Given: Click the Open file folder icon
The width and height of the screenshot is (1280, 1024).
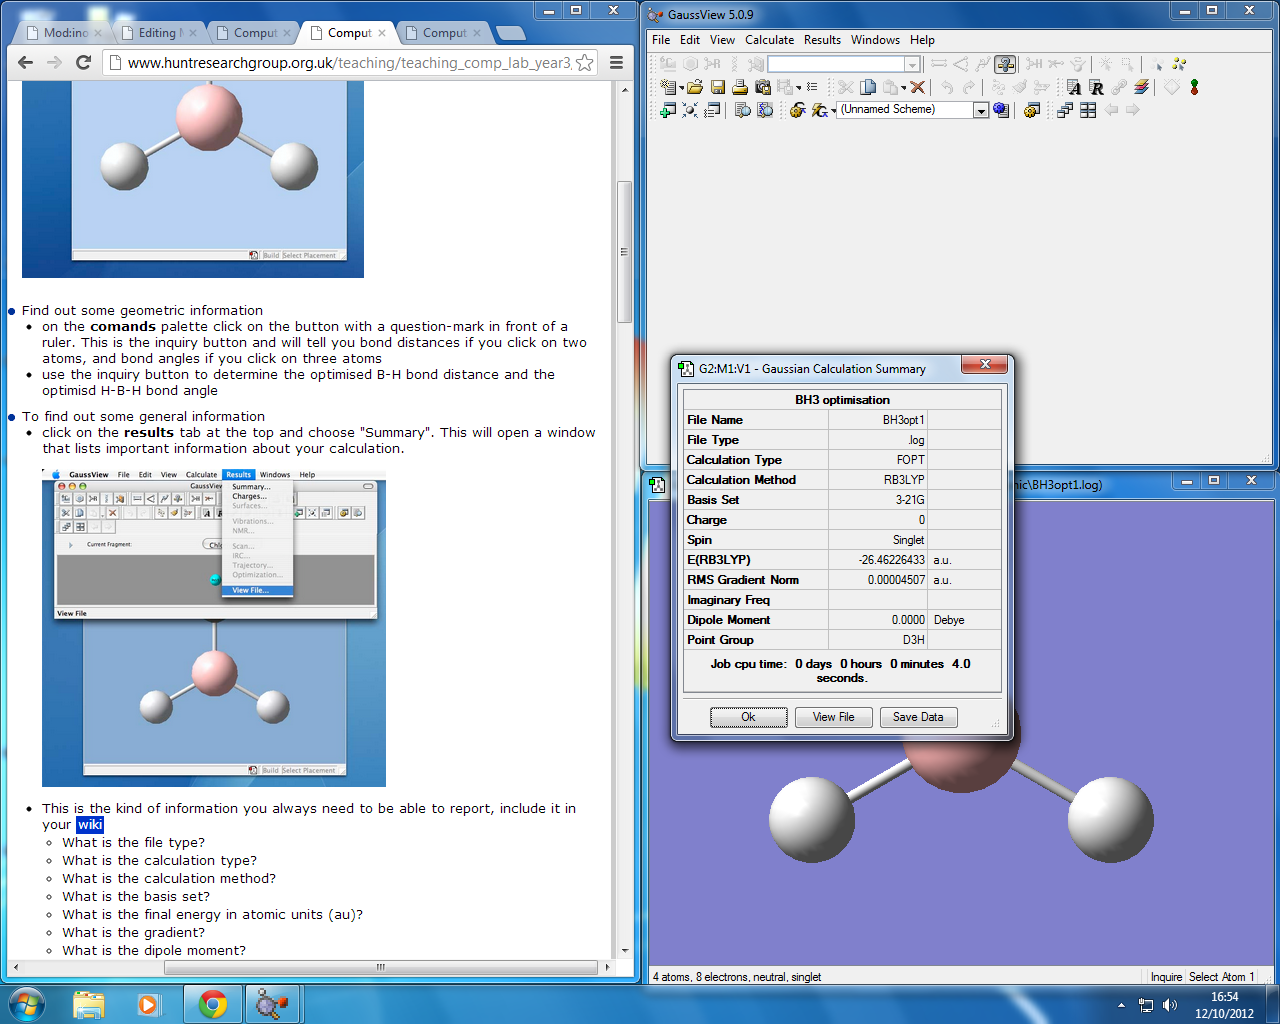Looking at the screenshot, I should (695, 88).
